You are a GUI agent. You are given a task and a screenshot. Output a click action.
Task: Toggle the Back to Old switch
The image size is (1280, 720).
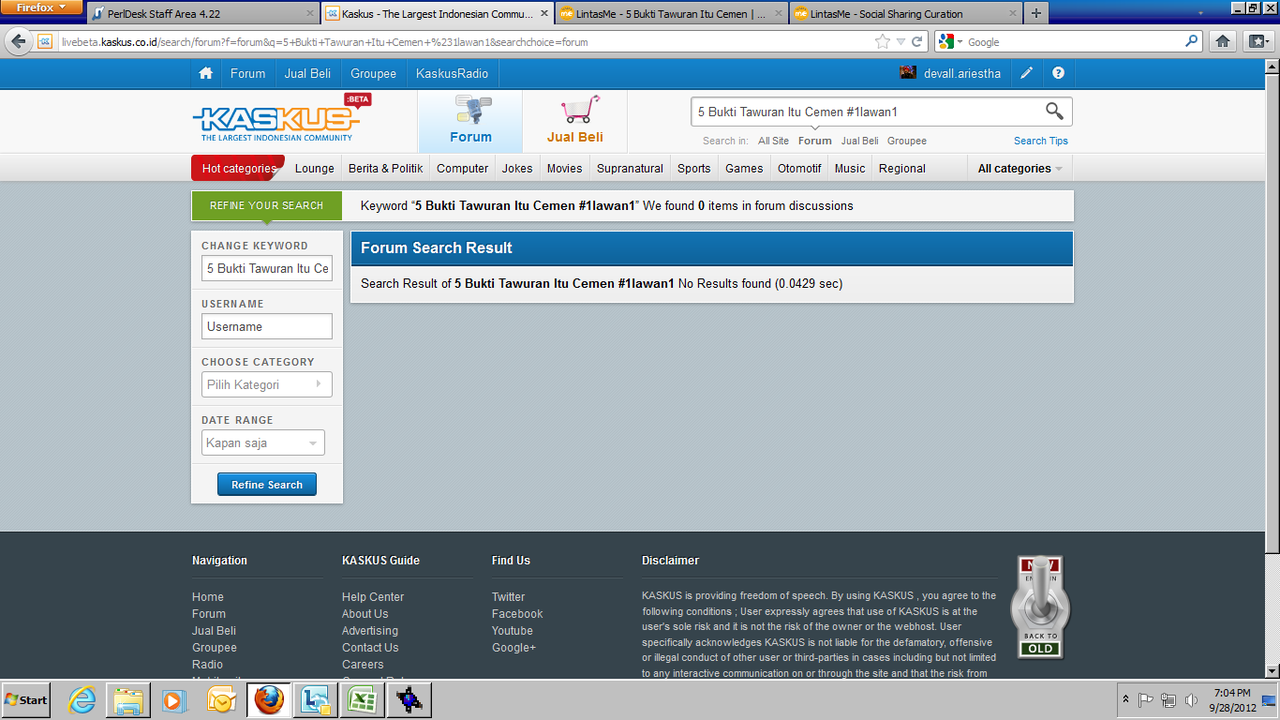pos(1040,607)
